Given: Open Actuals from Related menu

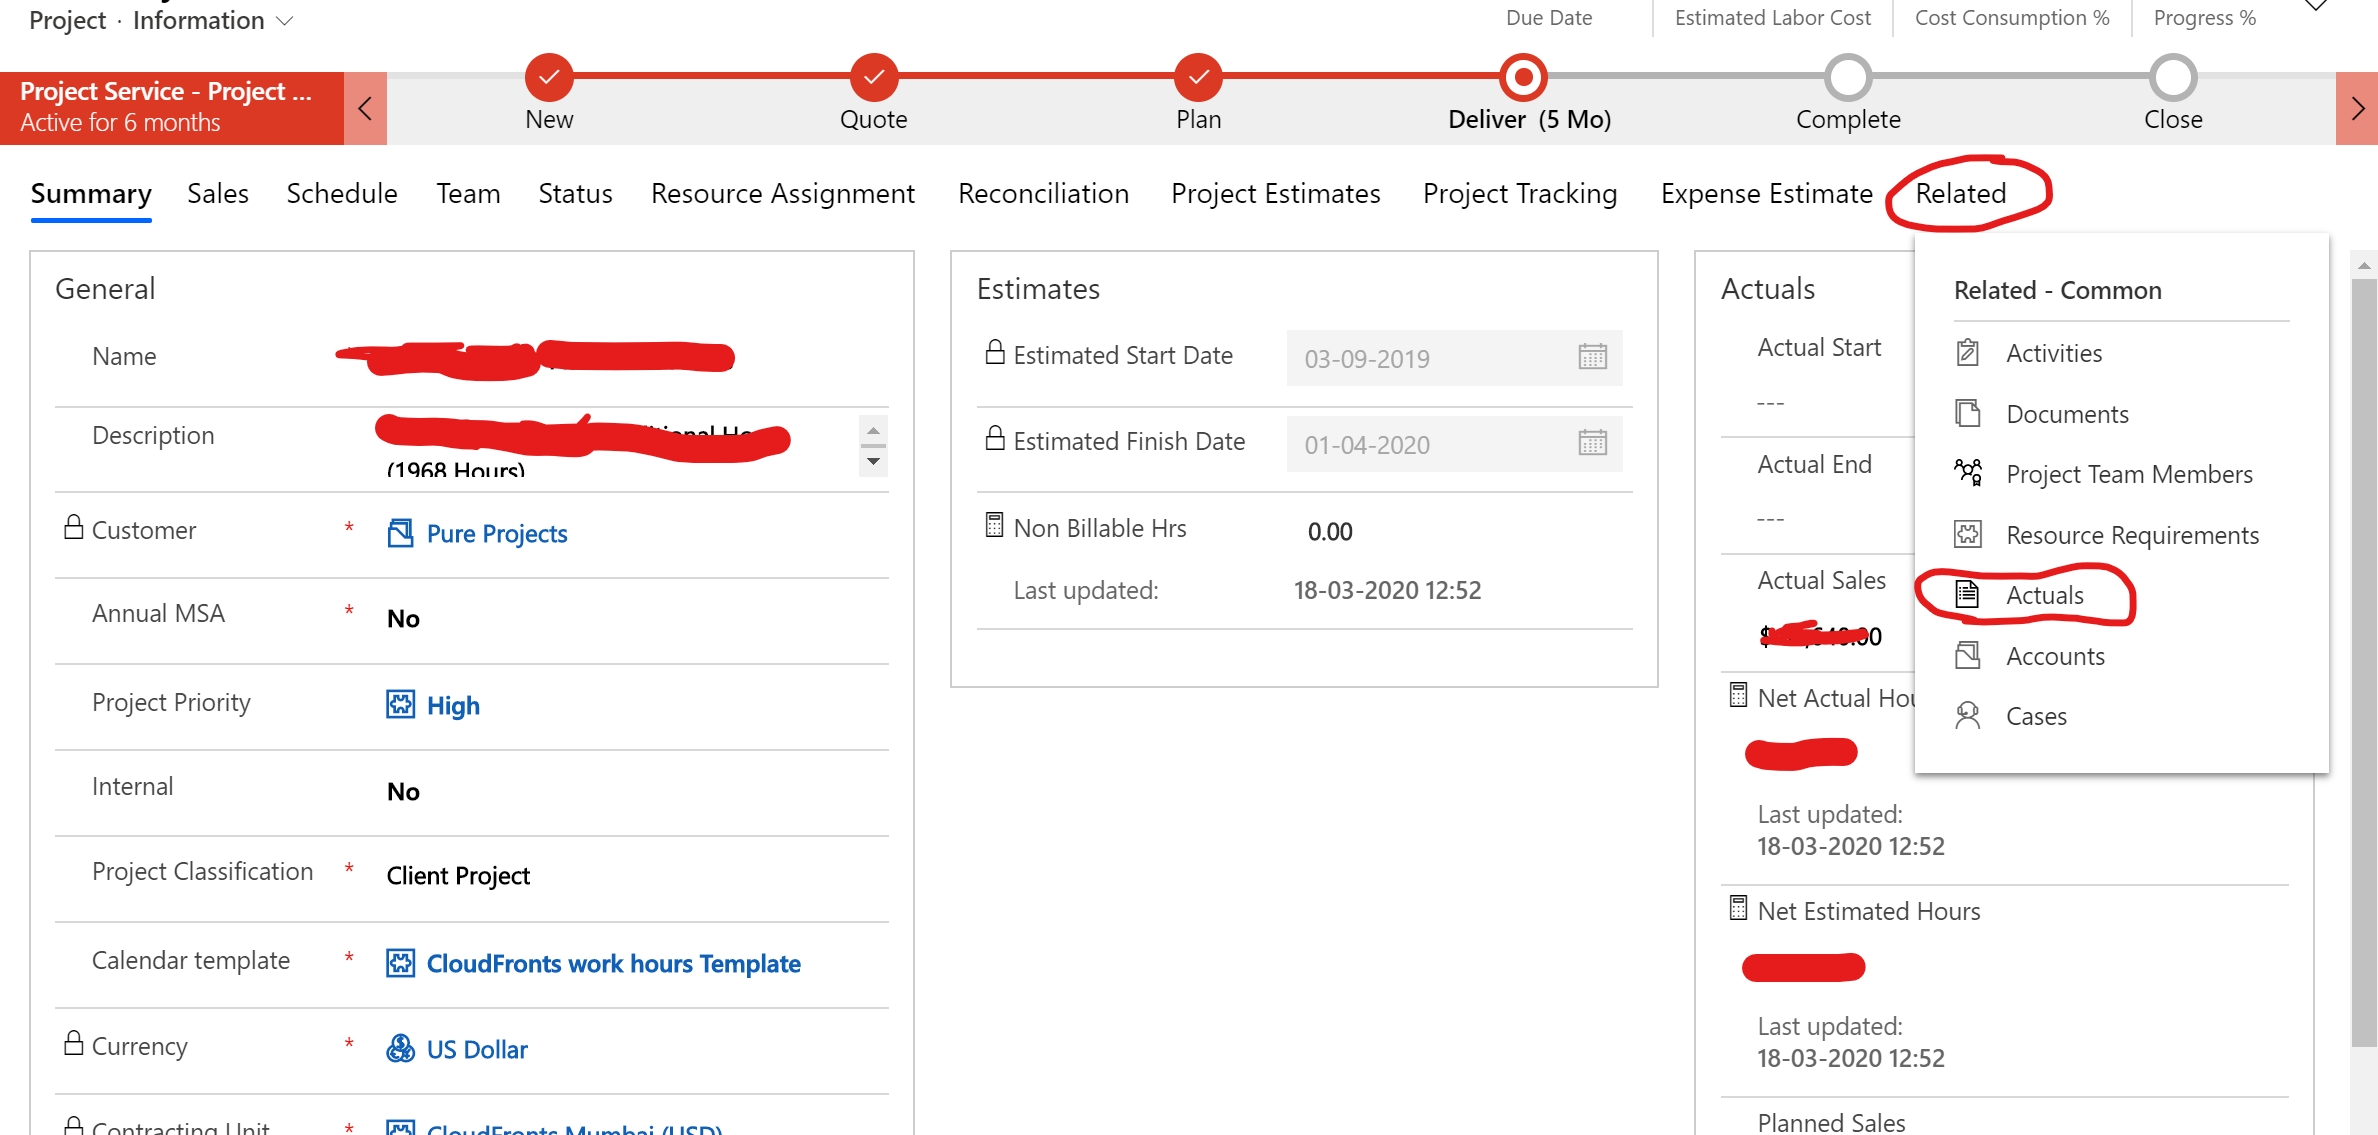Looking at the screenshot, I should point(2044,595).
